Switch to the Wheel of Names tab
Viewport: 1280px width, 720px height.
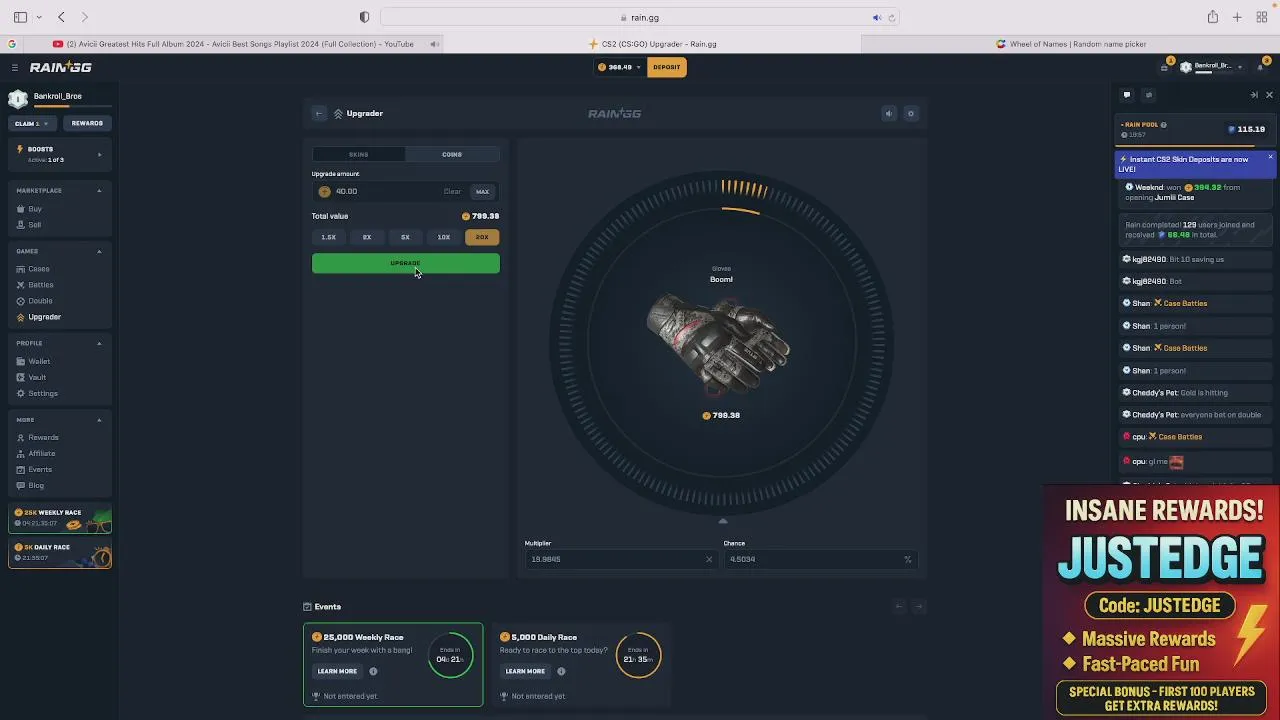click(x=1071, y=44)
